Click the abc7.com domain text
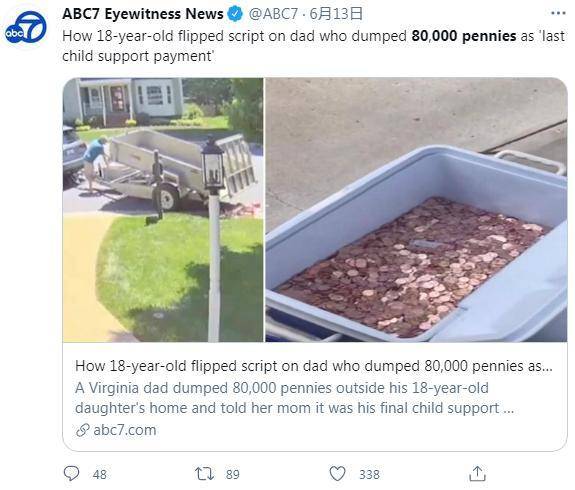 pos(125,430)
